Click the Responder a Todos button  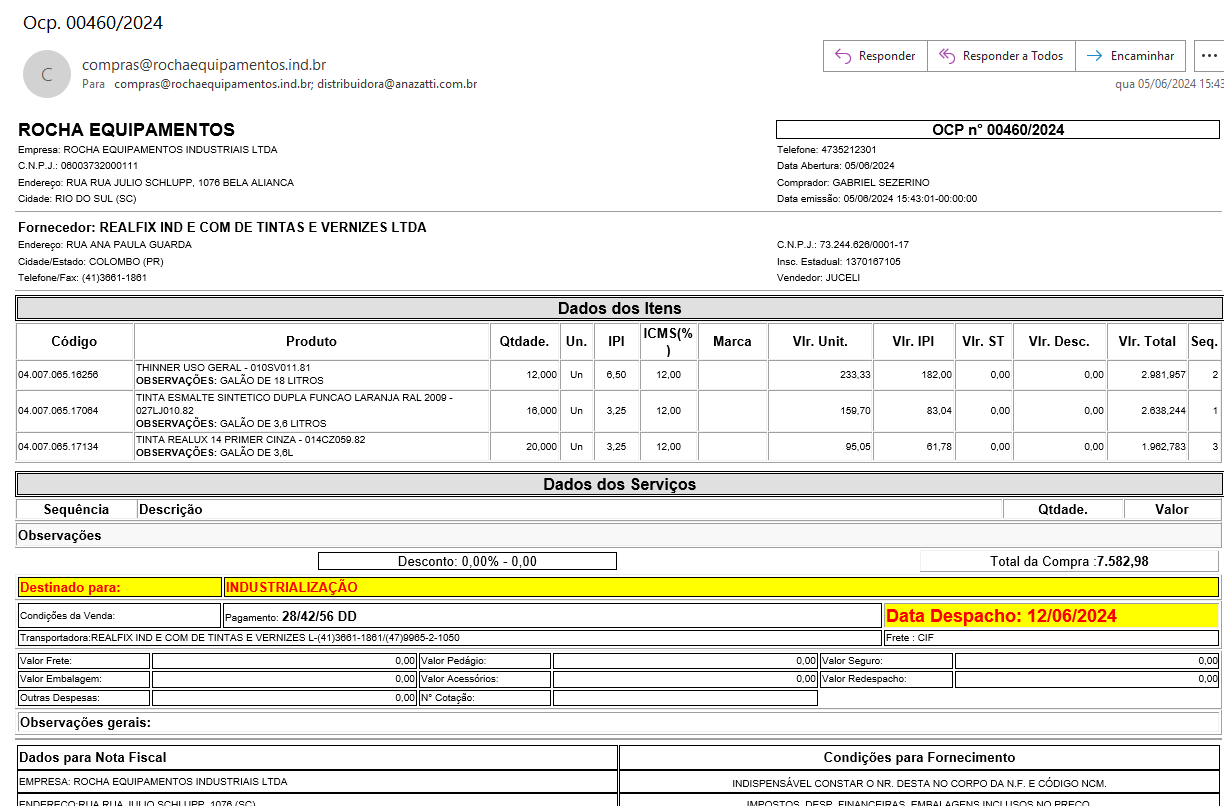point(1001,56)
